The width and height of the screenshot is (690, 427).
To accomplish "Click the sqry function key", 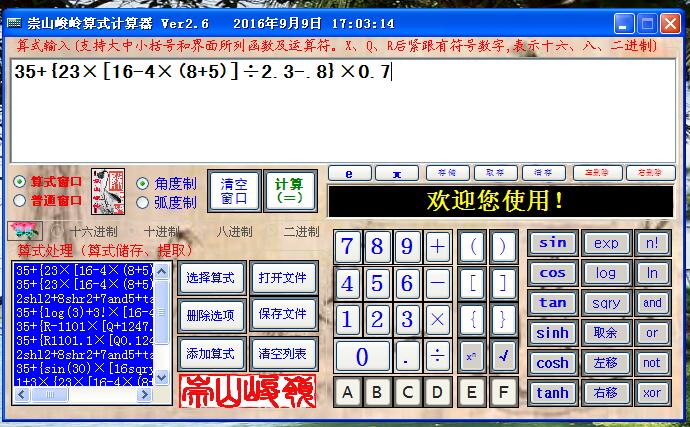I will tap(606, 303).
